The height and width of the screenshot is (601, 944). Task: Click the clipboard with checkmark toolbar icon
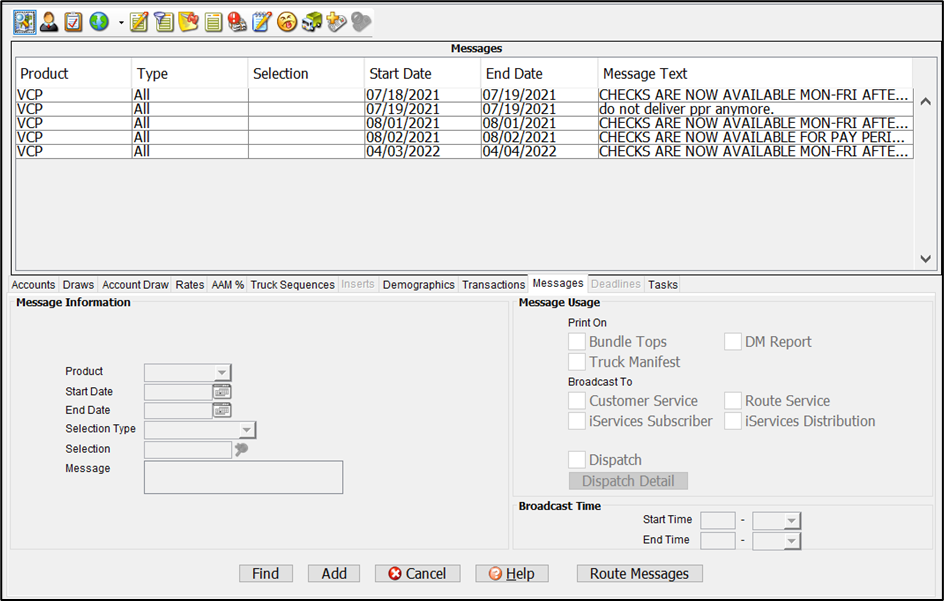(73, 21)
